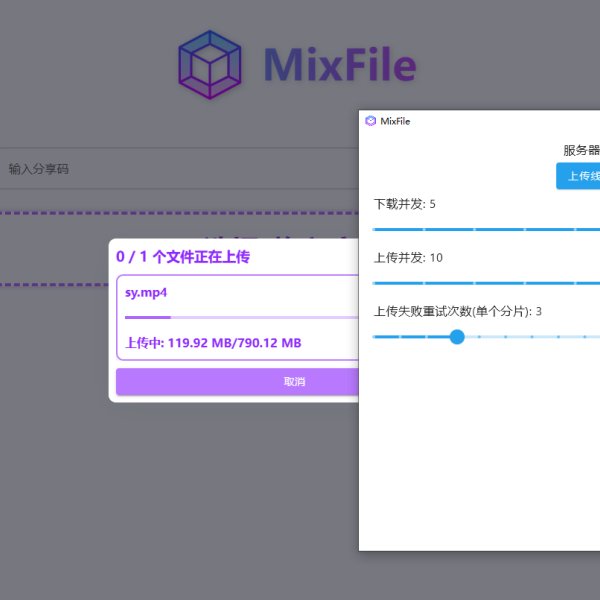Click the 0 / 1 个文件正在上传 heading

(183, 257)
